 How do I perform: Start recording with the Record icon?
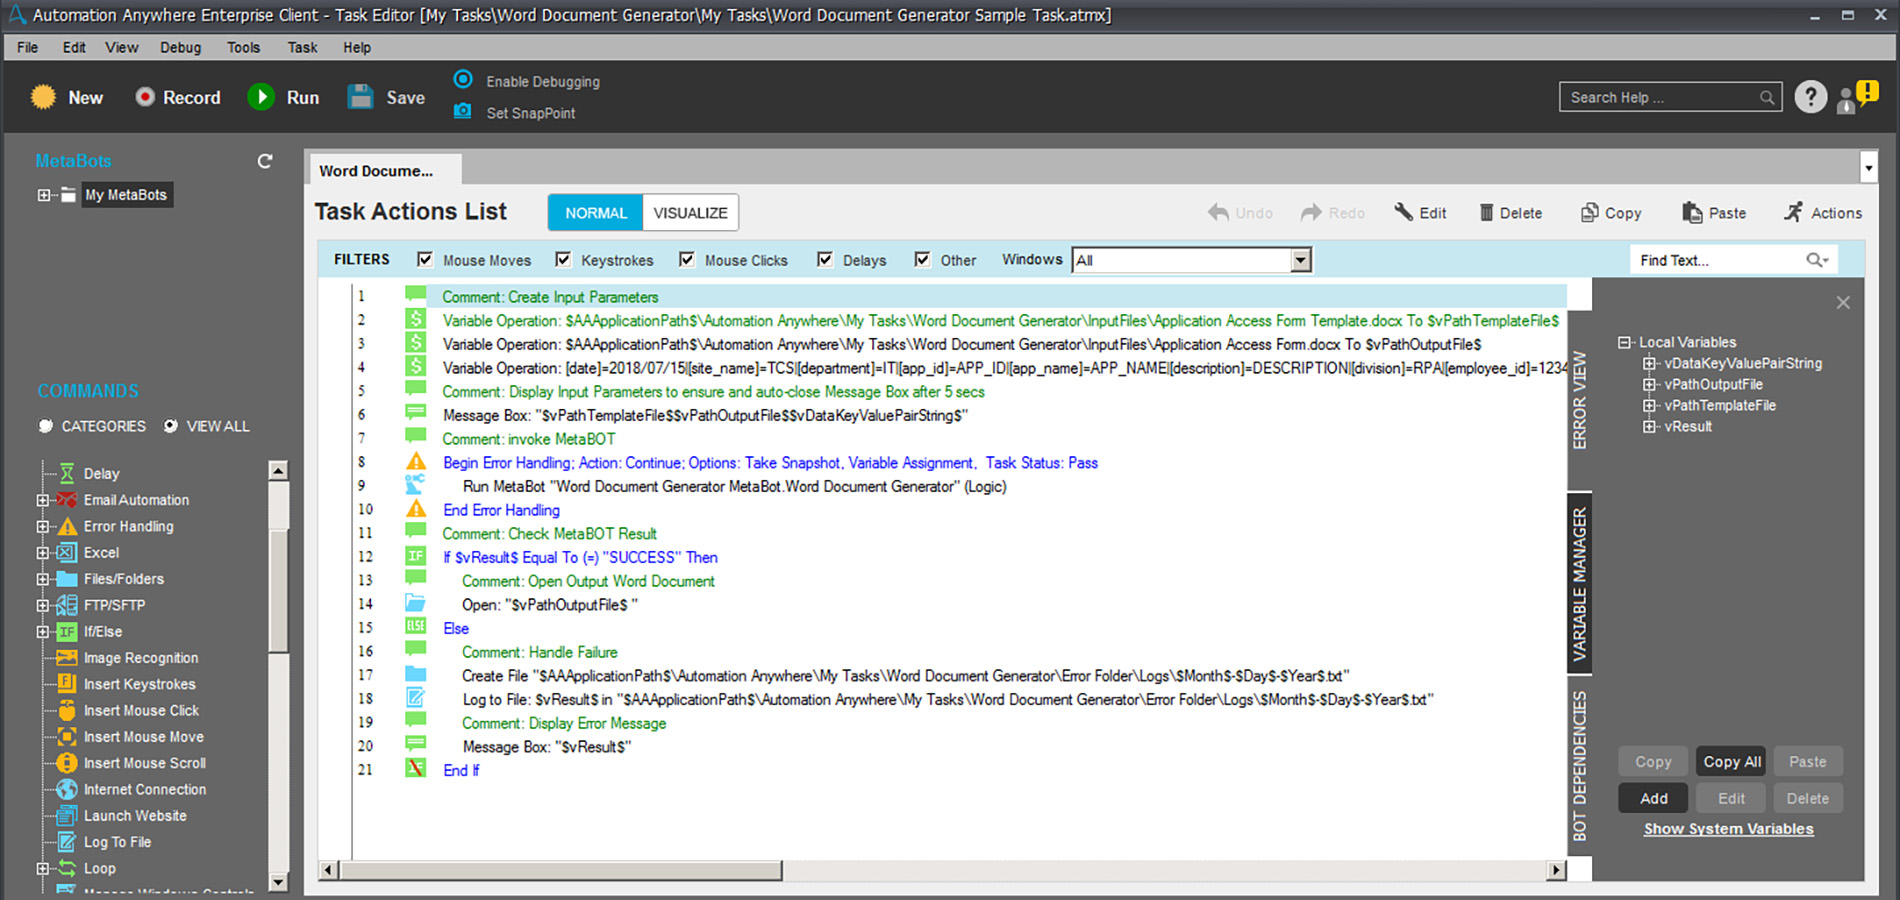point(145,97)
